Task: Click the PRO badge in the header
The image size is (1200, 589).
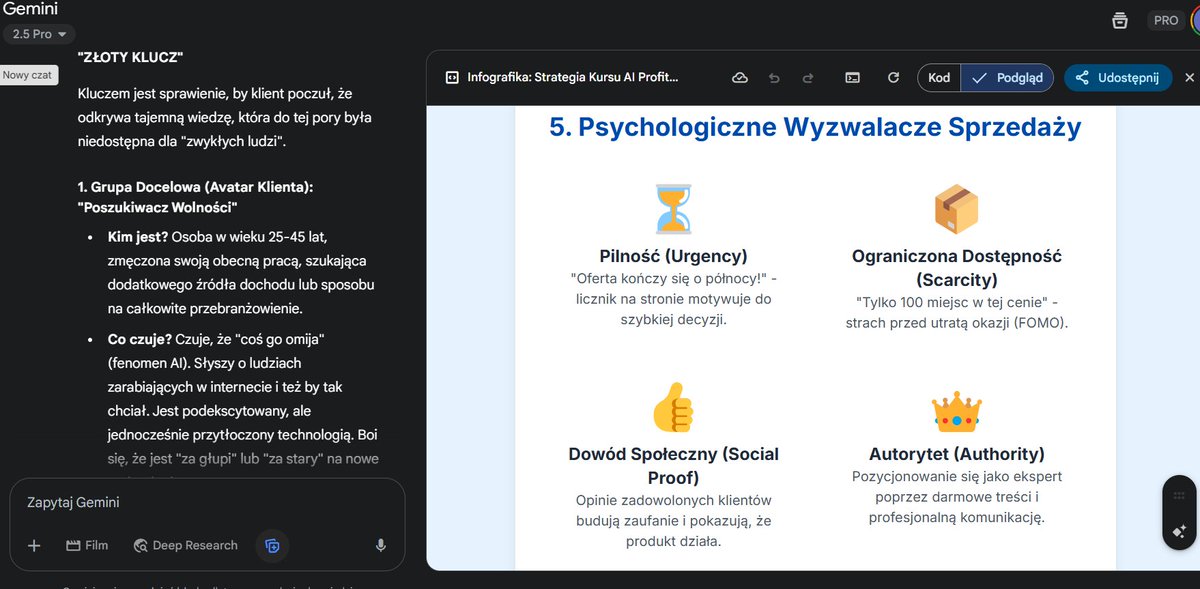Action: [1165, 20]
